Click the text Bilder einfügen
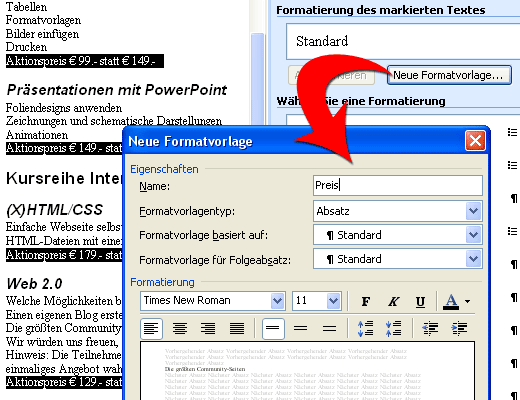This screenshot has width=520, height=400. [42, 34]
